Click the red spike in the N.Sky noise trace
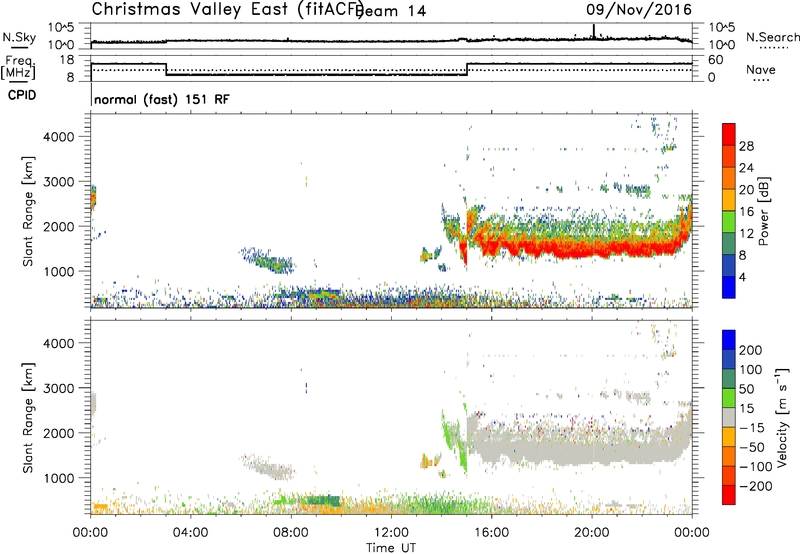Viewport: 800px width, 554px height. coord(593,31)
